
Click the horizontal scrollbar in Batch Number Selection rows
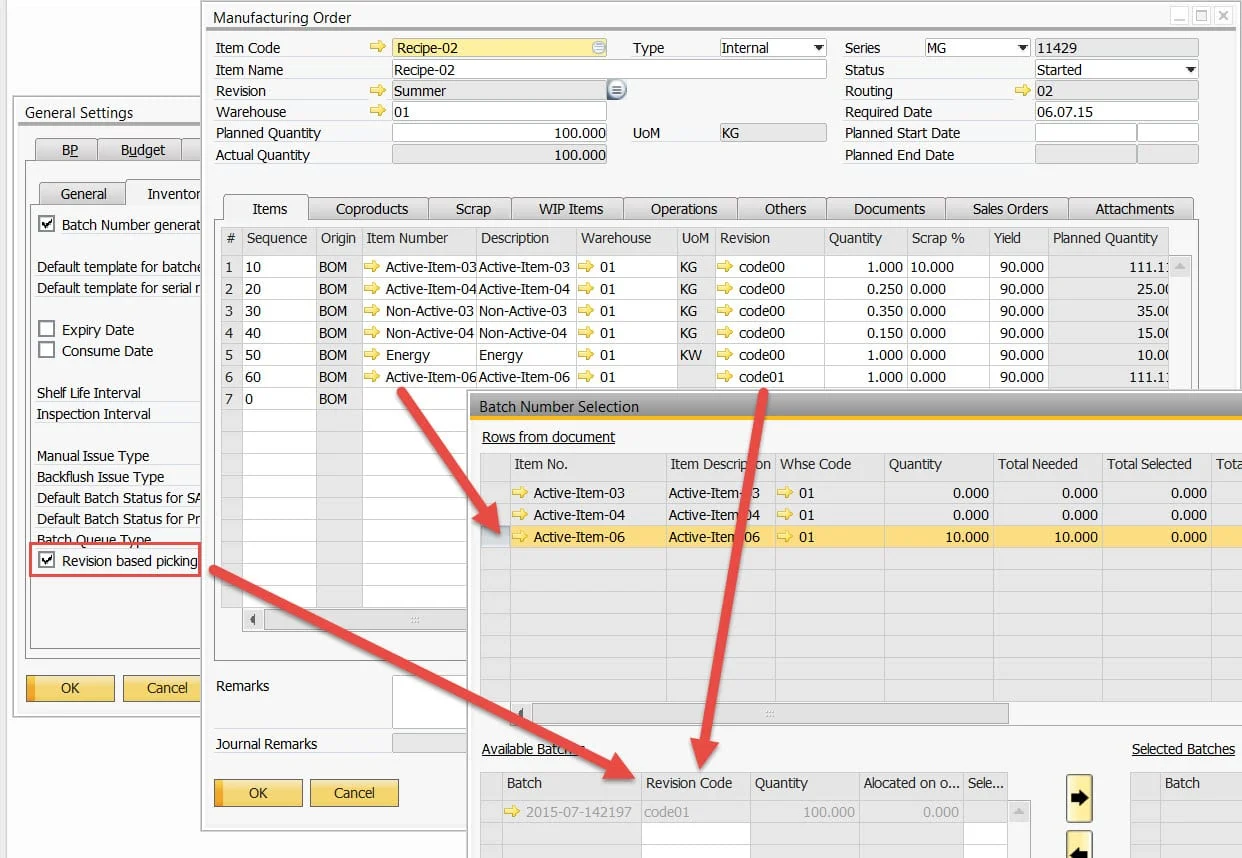pyautogui.click(x=769, y=714)
